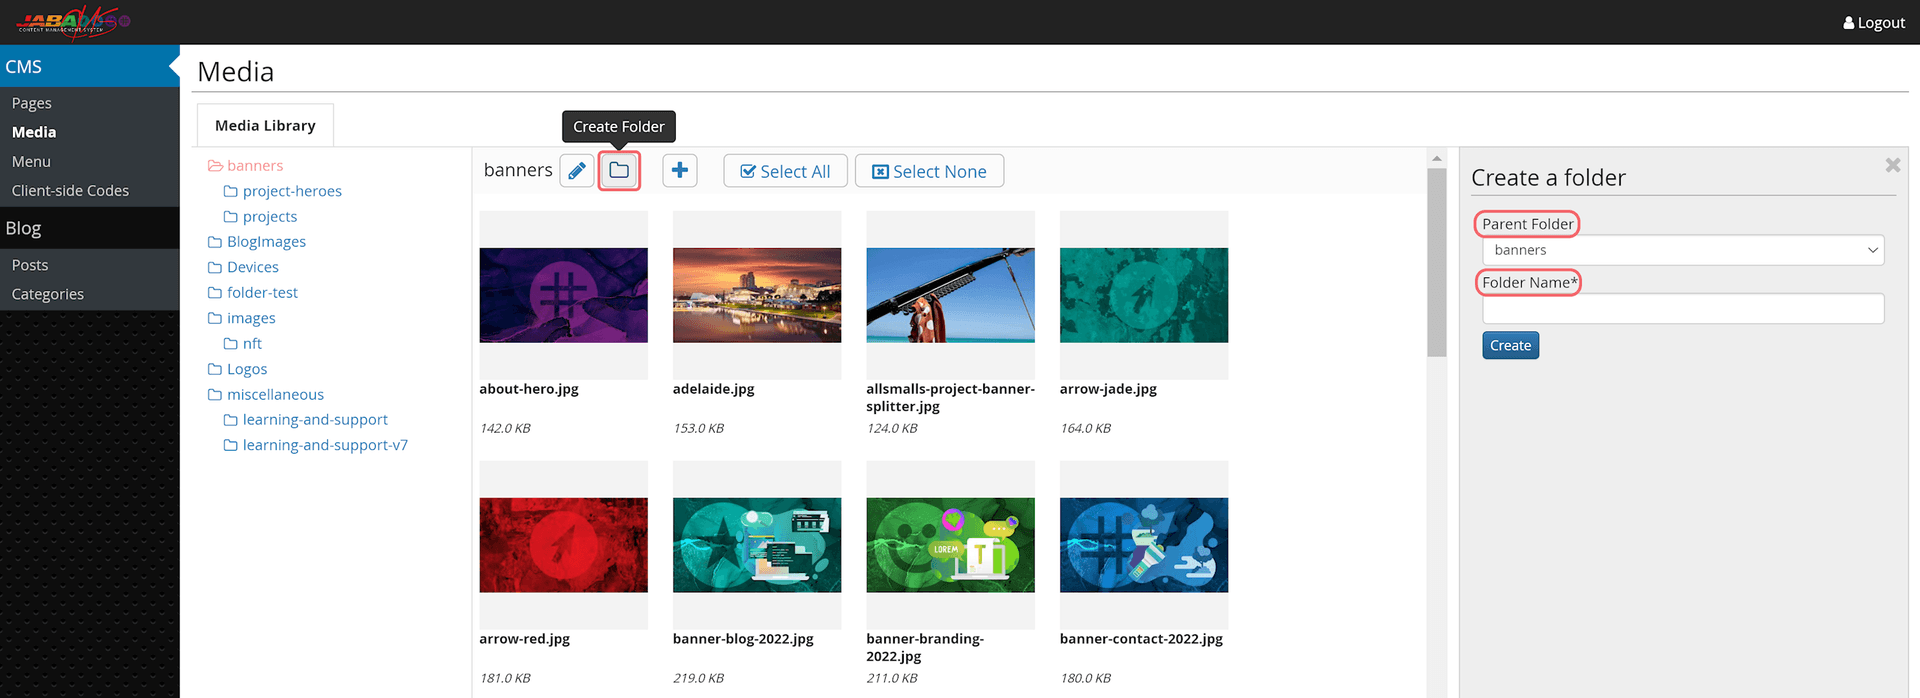1920x698 pixels.
Task: Select the banner-branding-2022.jpg thumbnail
Action: pos(951,545)
